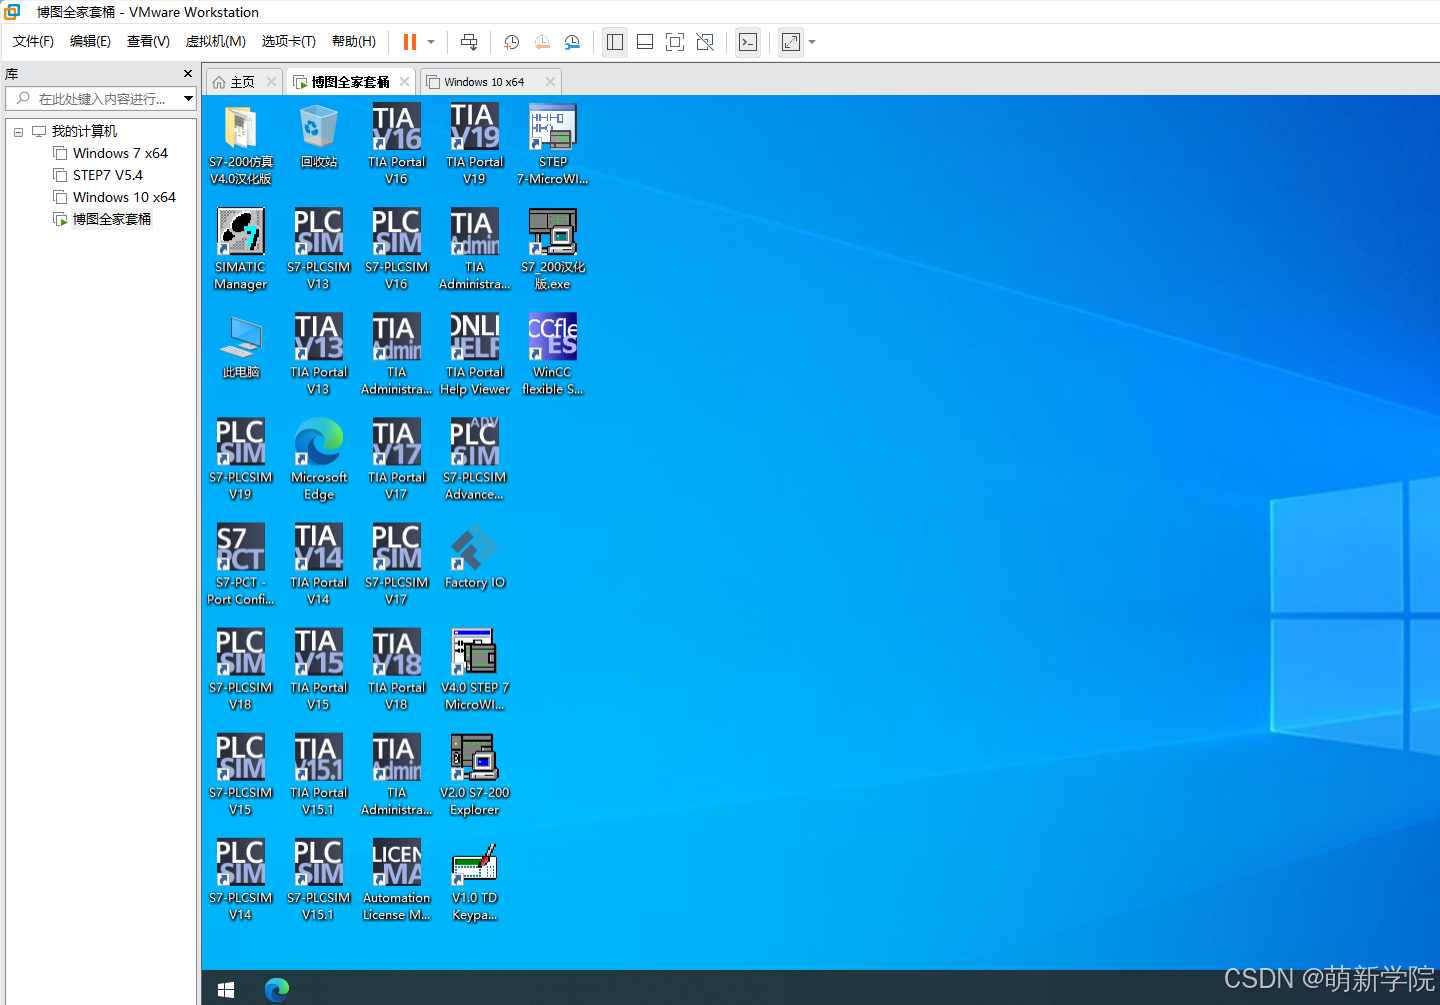Select the TIA Portal V16 shortcut
Screen dimensions: 1440x1005
click(x=396, y=145)
